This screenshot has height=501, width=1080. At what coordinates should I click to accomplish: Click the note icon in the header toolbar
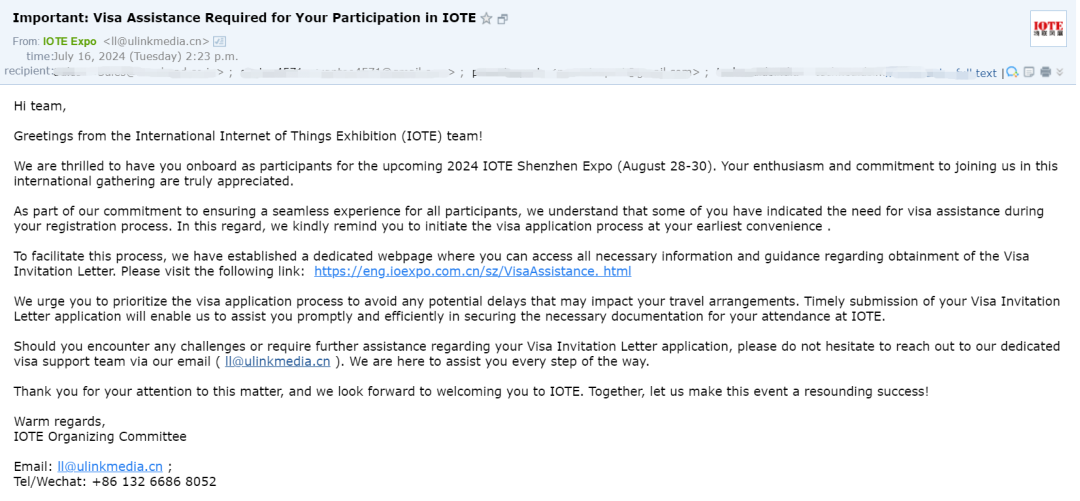click(1028, 72)
